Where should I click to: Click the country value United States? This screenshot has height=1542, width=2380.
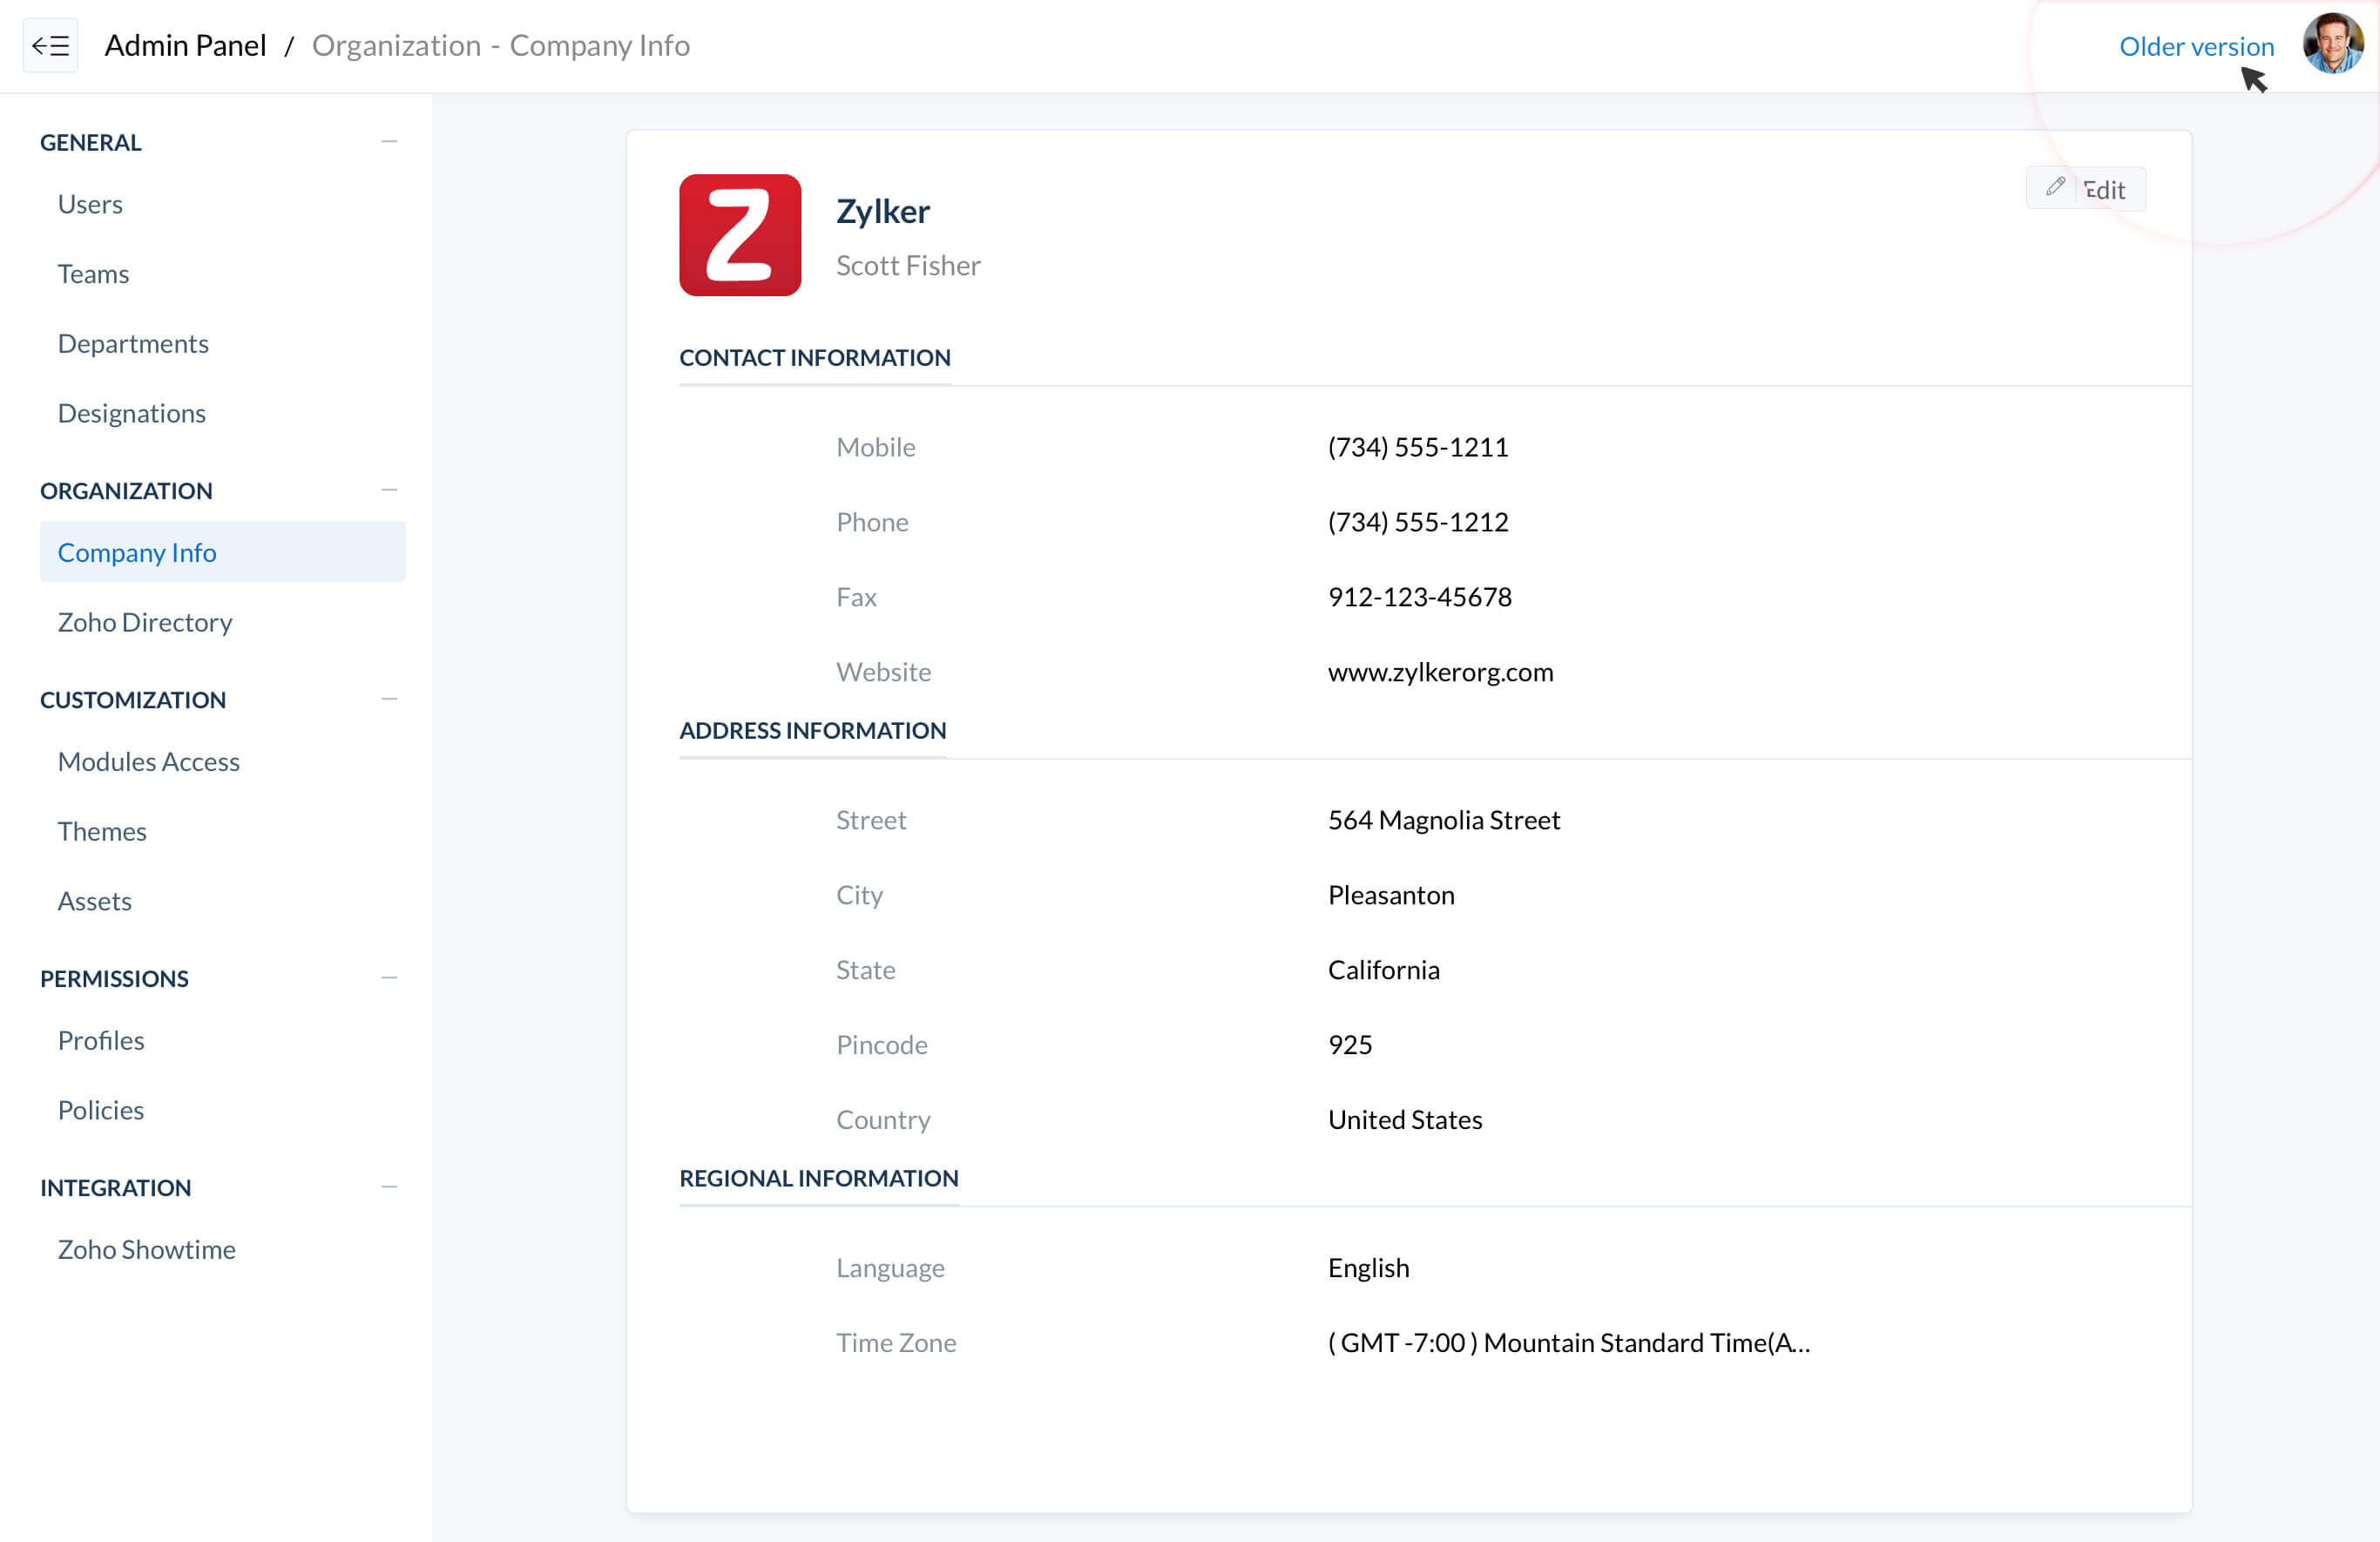pos(1404,1120)
